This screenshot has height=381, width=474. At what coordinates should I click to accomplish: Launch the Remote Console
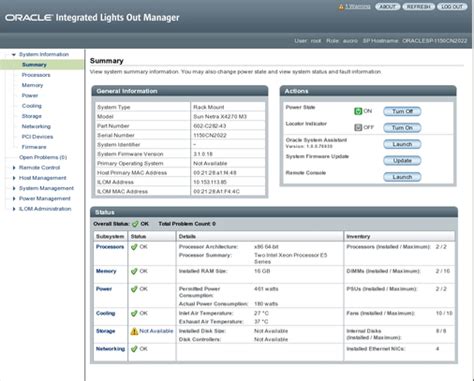(x=402, y=177)
